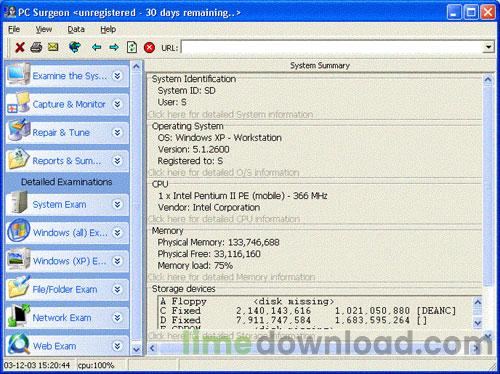The image size is (500, 374).
Task: Click System Summary scrollbar up arrow
Action: coord(488,80)
